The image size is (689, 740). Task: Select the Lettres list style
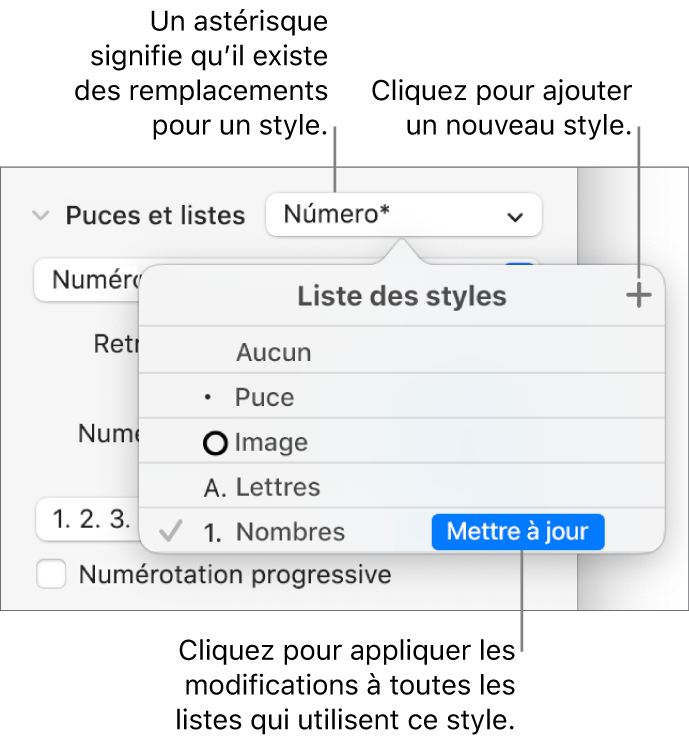(278, 488)
